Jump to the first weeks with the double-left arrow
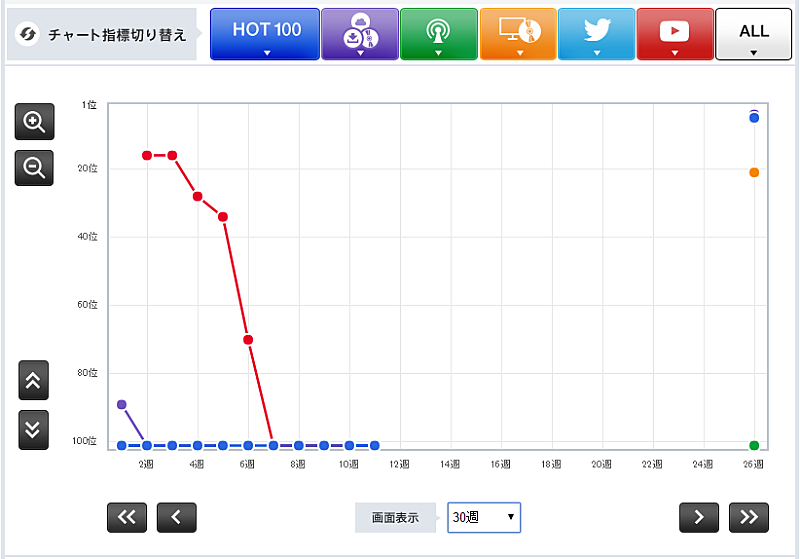This screenshot has height=559, width=800. 127,517
